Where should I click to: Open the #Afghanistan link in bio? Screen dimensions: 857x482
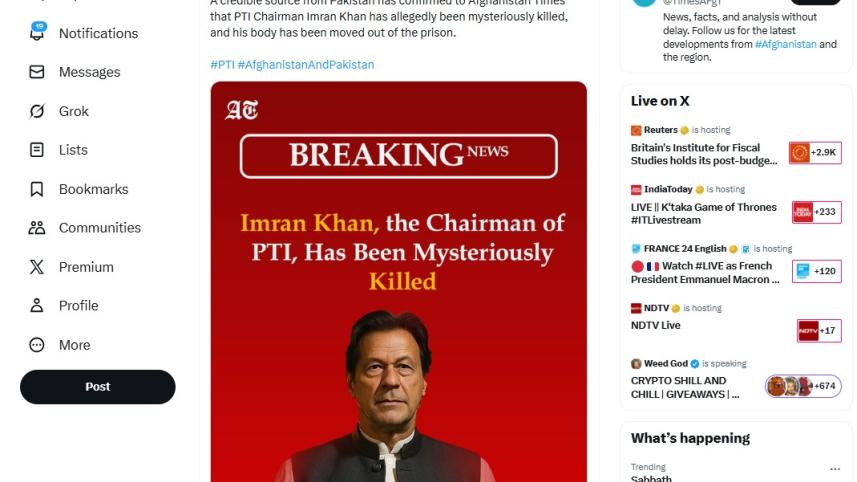point(786,45)
